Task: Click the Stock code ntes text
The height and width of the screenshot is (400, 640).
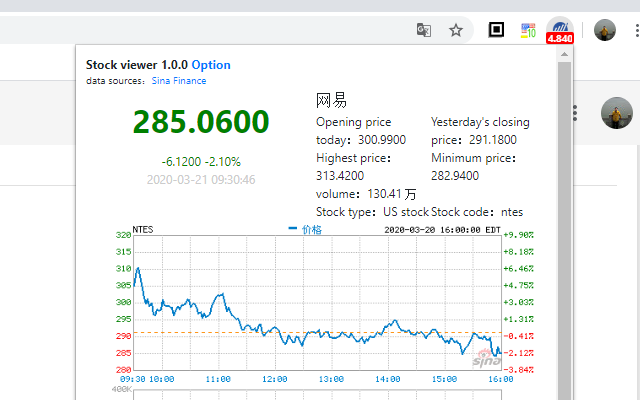Action: click(477, 212)
